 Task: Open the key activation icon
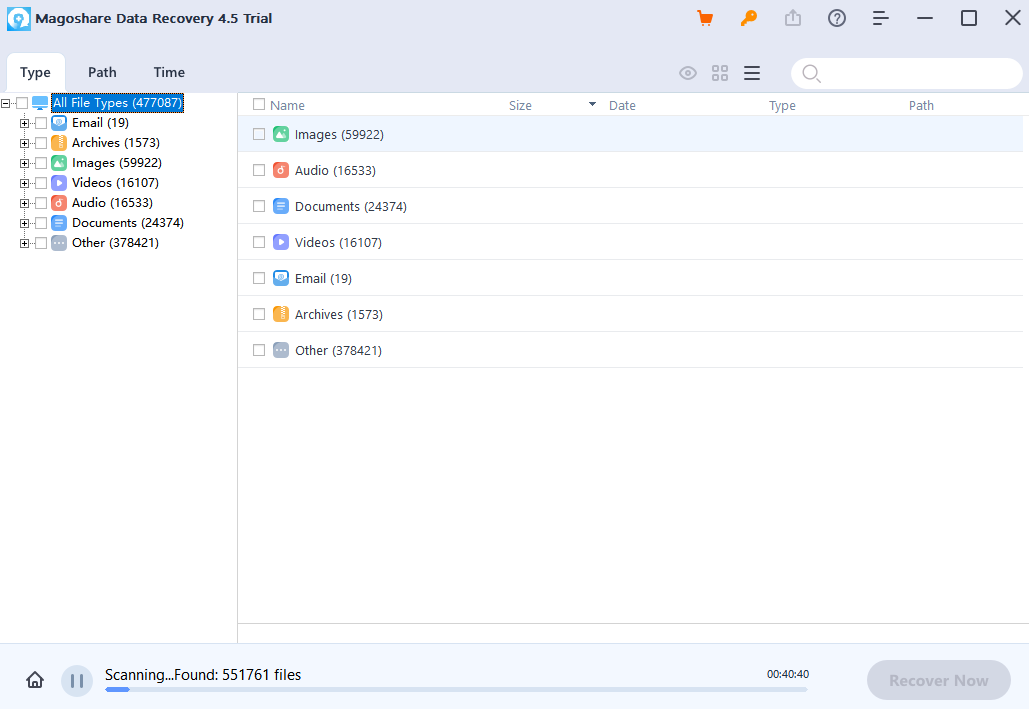tap(748, 18)
